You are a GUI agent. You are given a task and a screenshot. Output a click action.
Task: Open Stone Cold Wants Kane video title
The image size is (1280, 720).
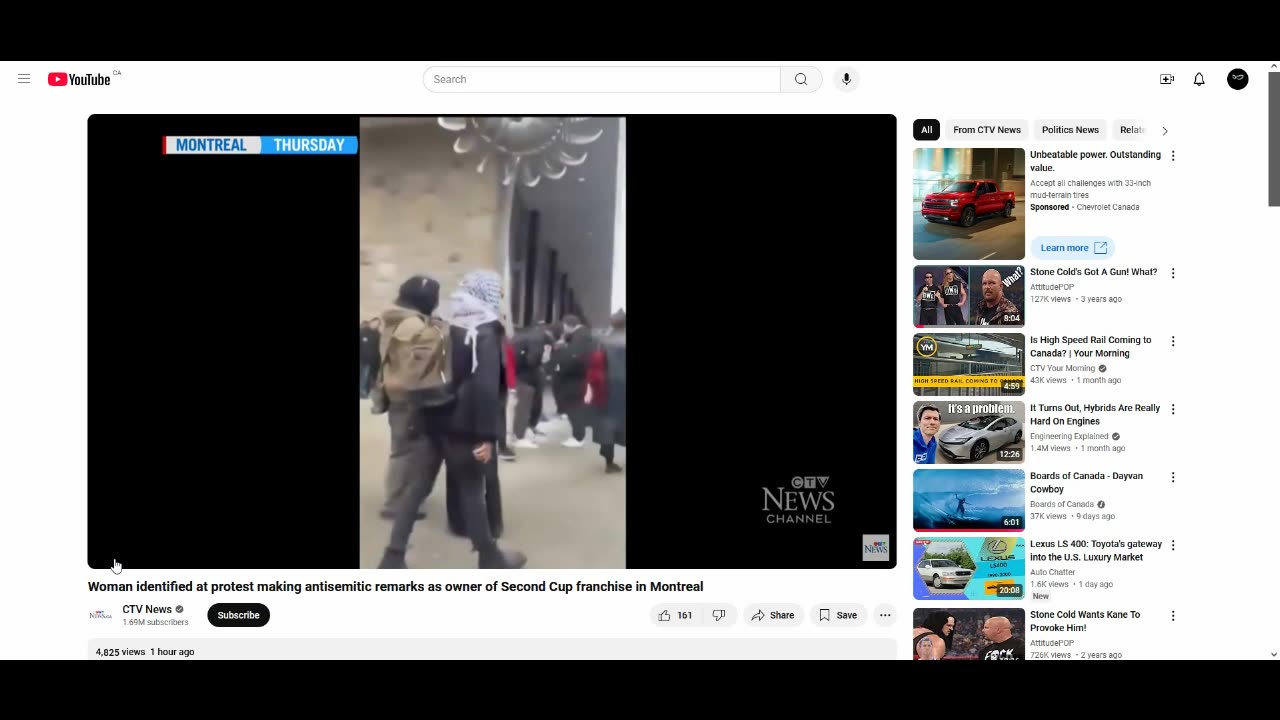click(1085, 621)
